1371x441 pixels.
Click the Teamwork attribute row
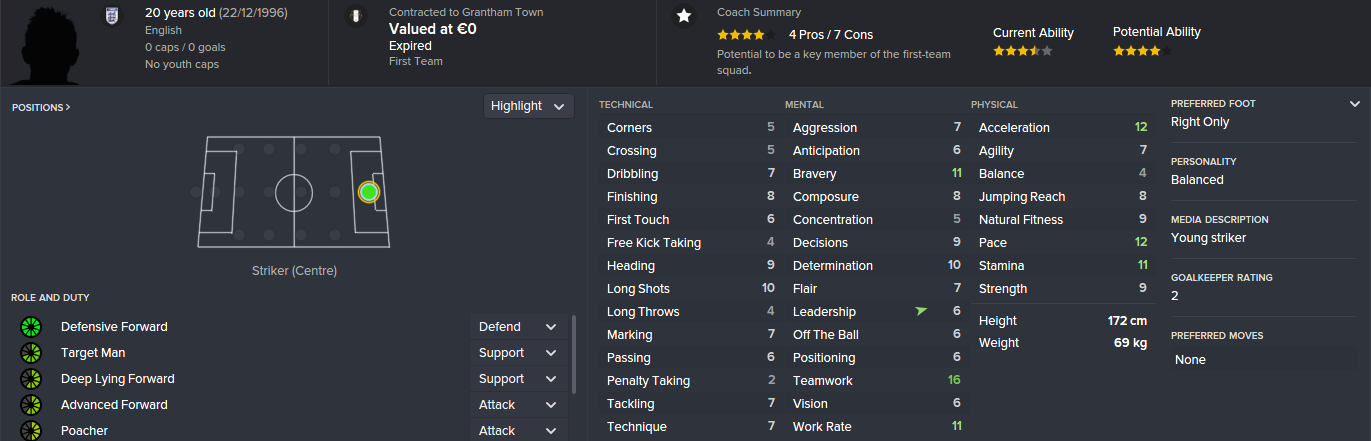(x=876, y=381)
